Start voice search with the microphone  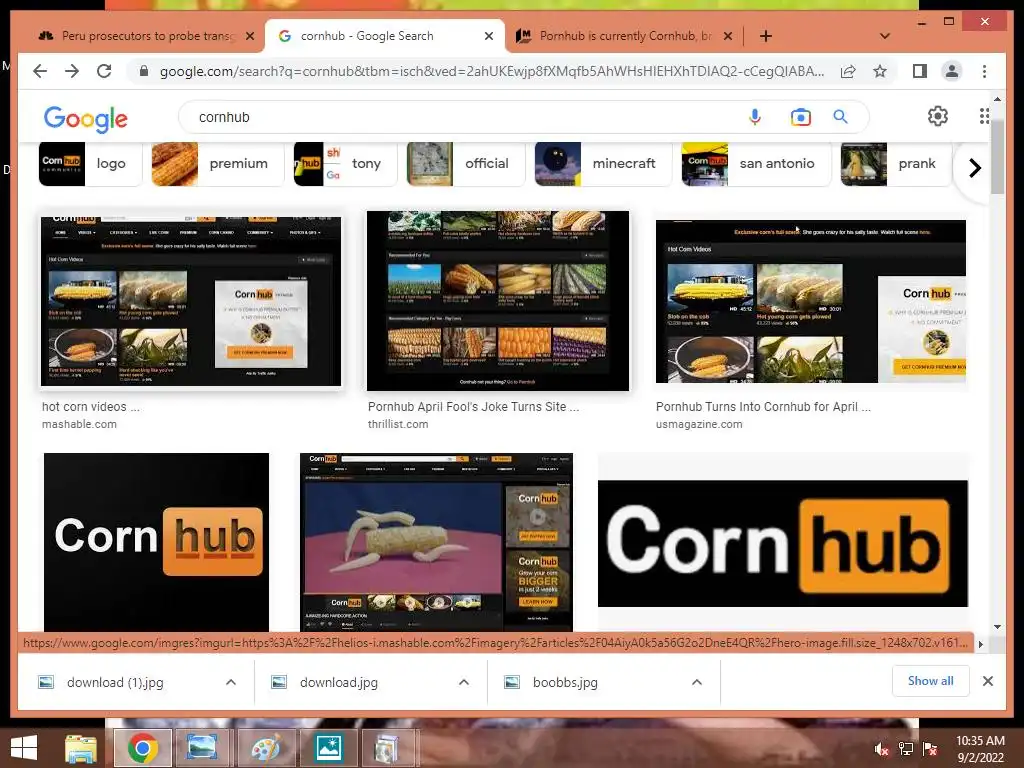[x=755, y=117]
